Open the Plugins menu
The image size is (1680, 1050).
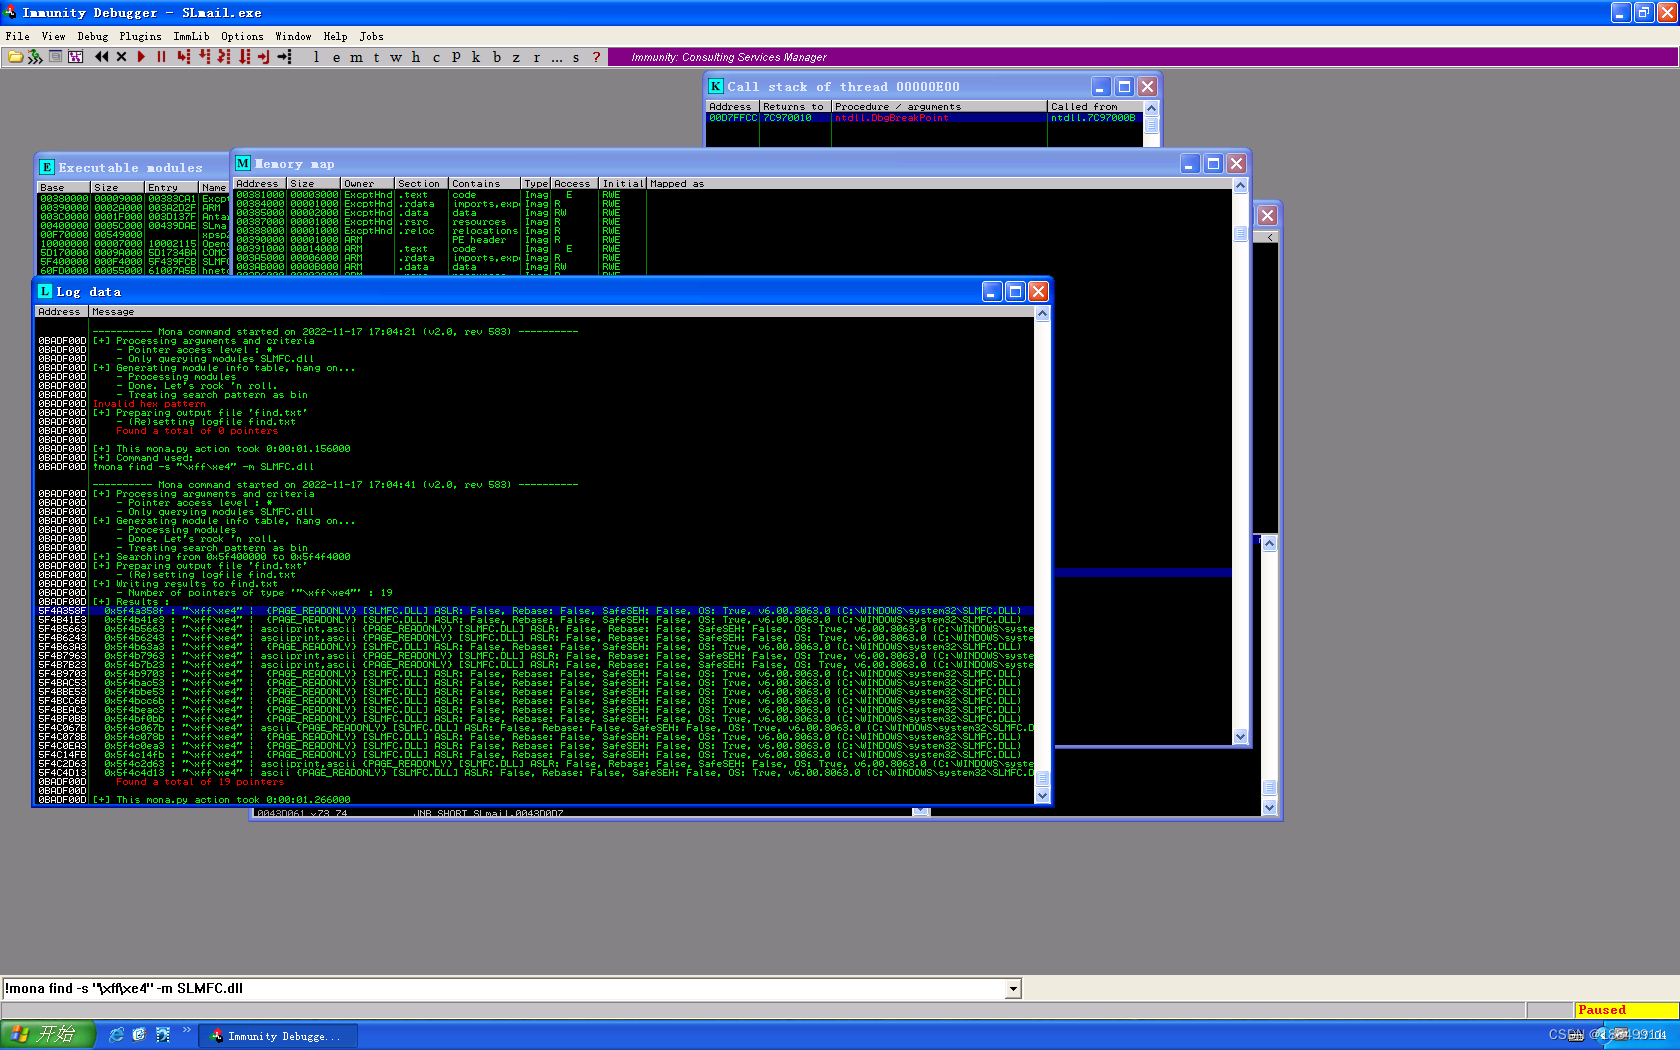(140, 36)
